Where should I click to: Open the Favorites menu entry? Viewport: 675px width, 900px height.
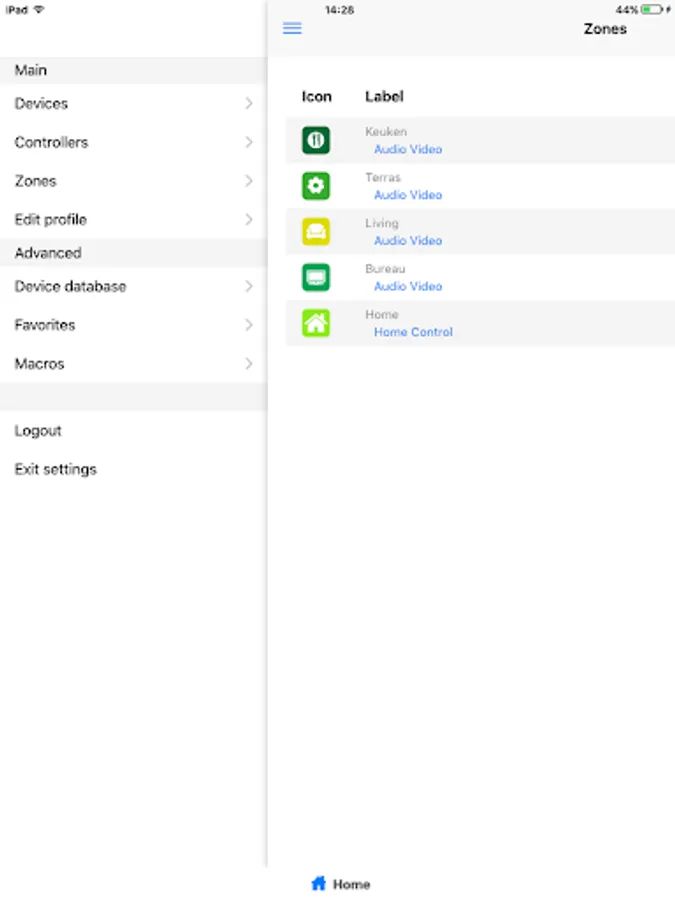[x=133, y=325]
